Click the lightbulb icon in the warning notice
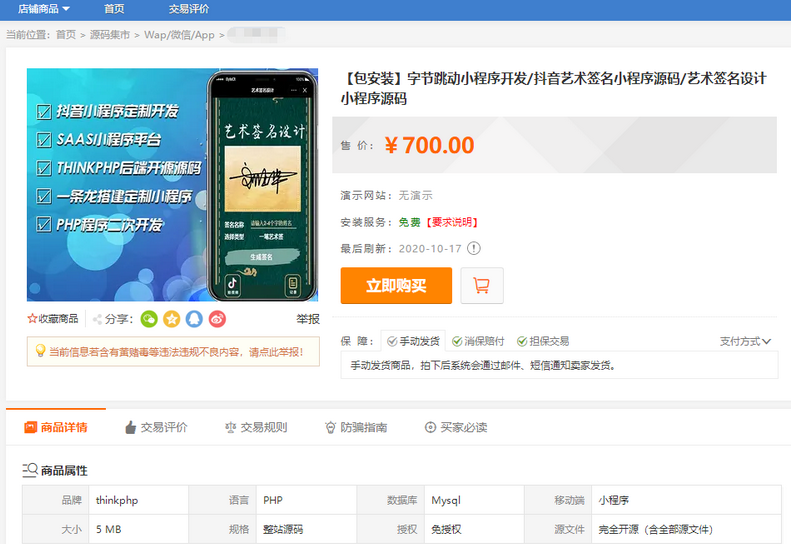Screen dimensions: 791x544 (40, 351)
